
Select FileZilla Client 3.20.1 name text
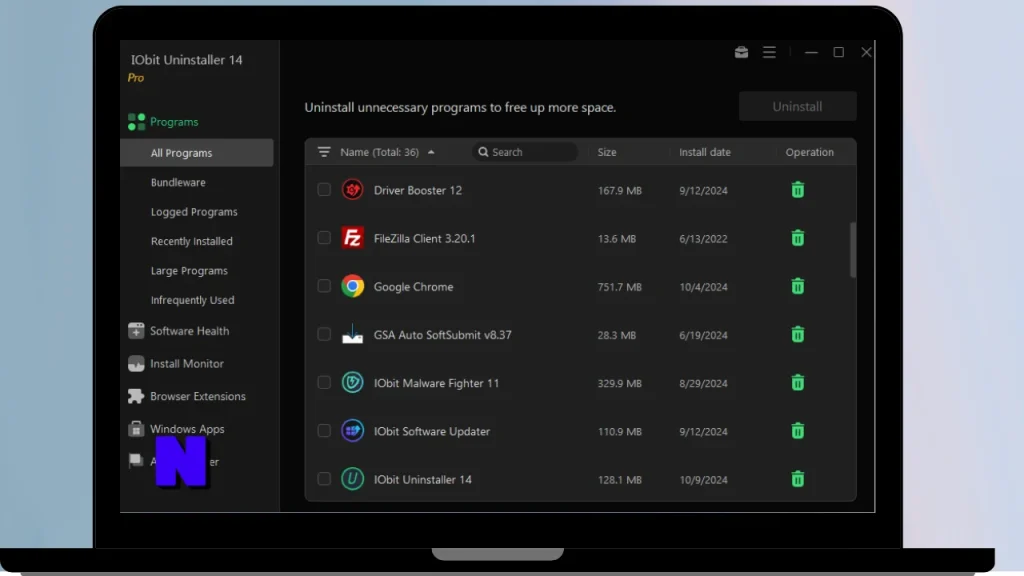[x=424, y=238]
